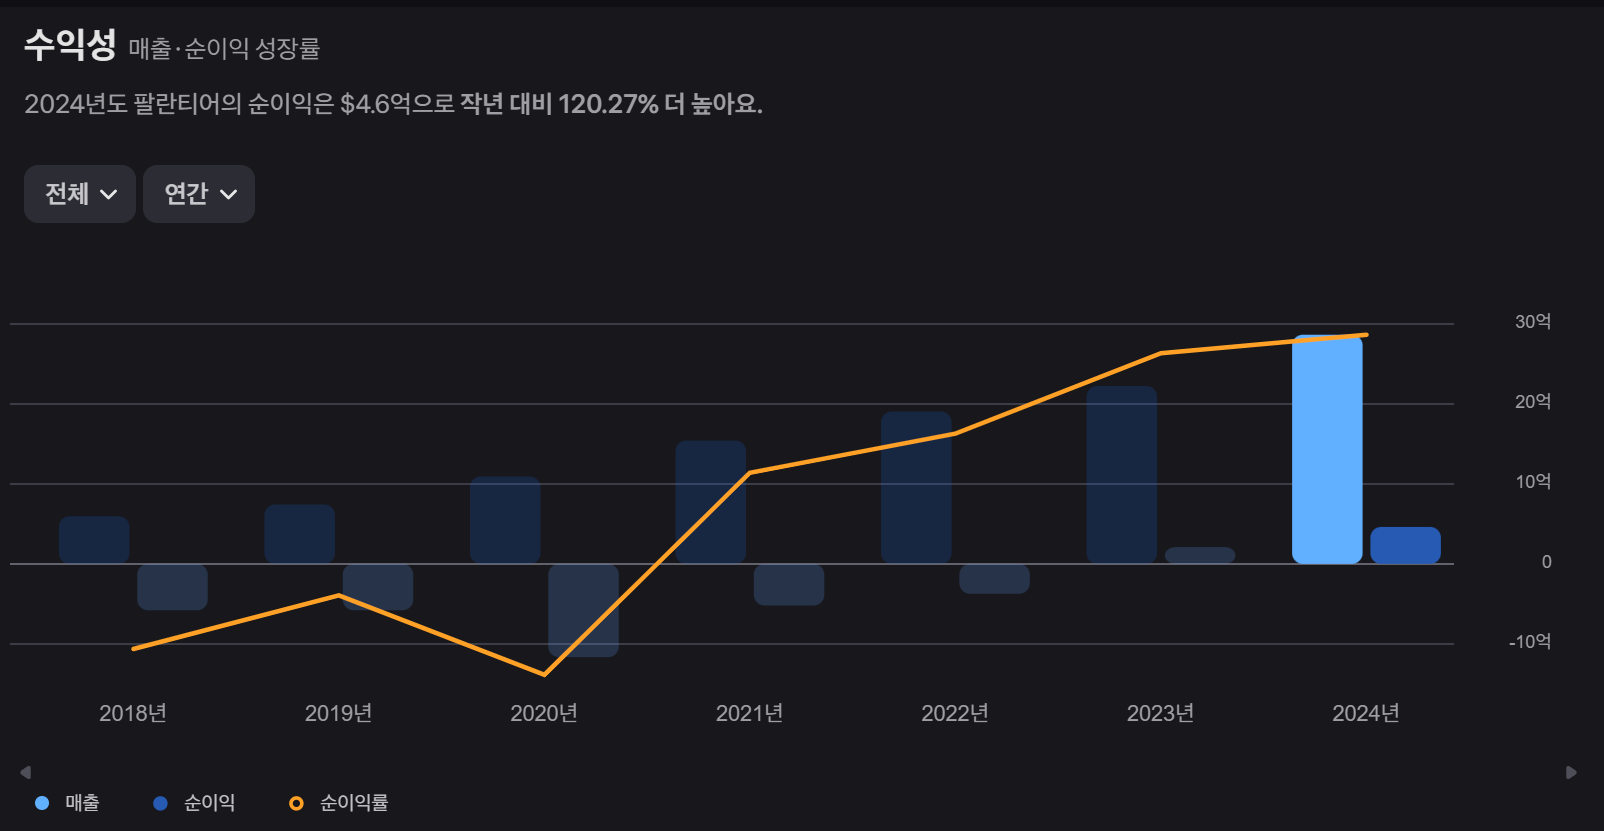The height and width of the screenshot is (831, 1604).
Task: Select the 2021 negative net income bar
Action: (x=789, y=584)
